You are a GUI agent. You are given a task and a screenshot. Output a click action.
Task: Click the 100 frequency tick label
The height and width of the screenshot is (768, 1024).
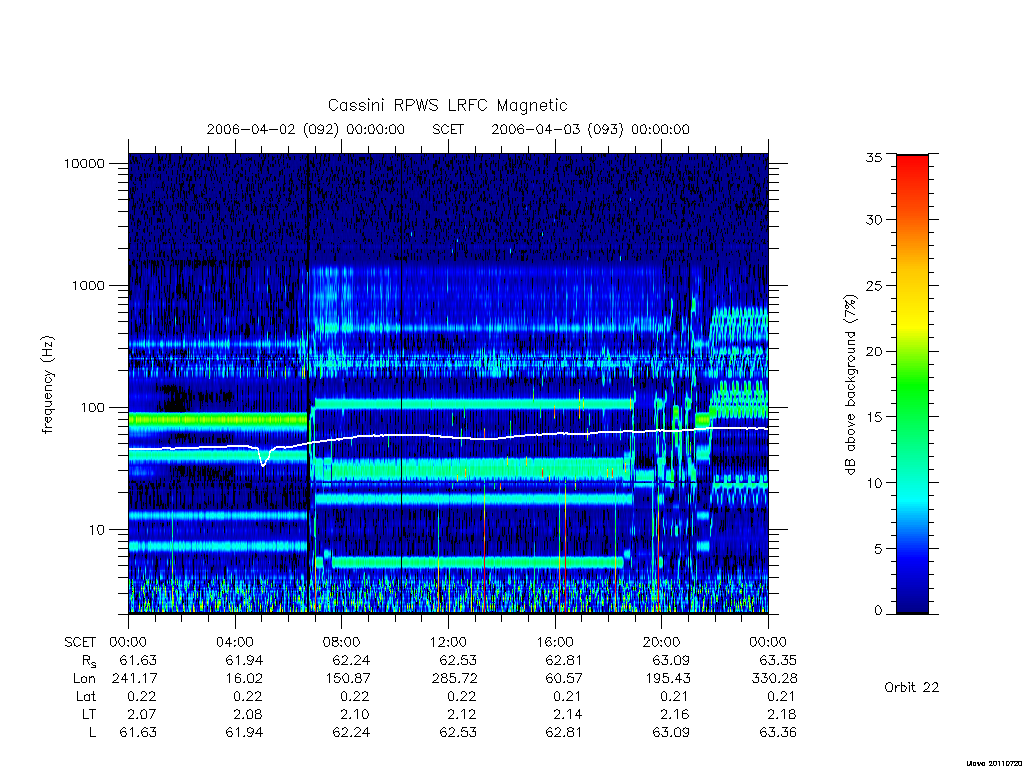[x=92, y=408]
